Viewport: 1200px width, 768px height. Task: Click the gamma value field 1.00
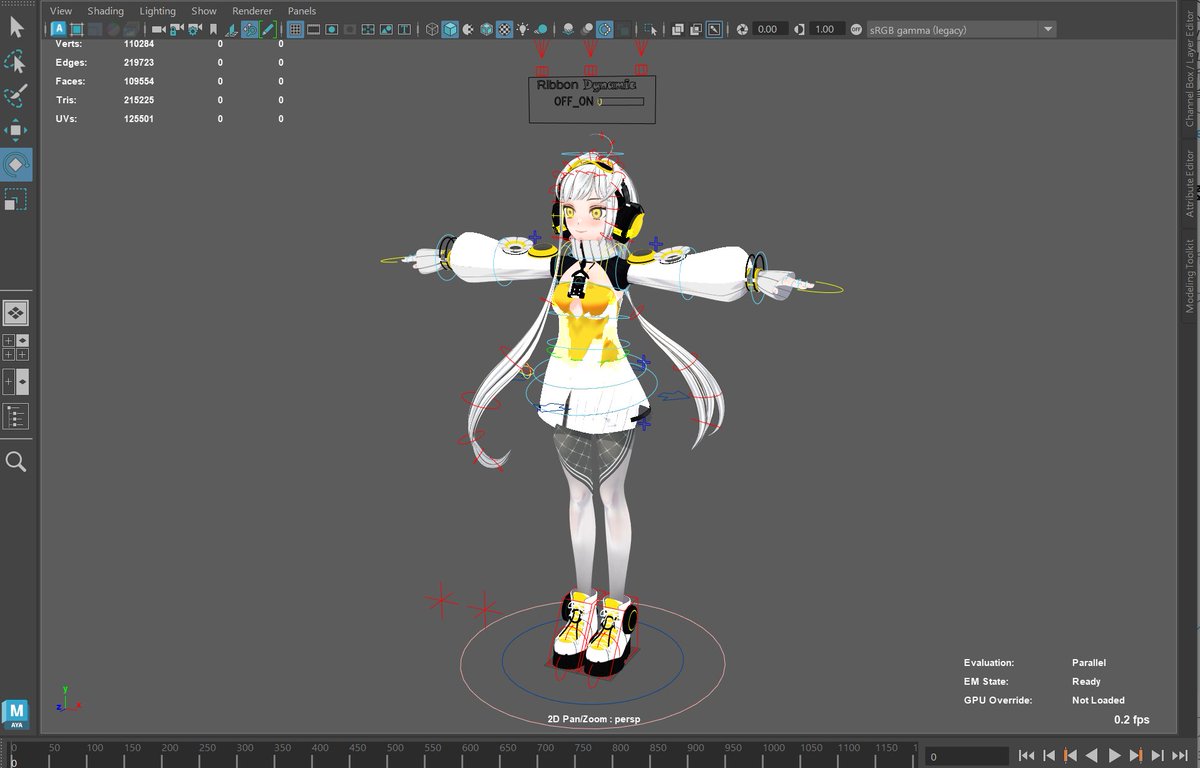coord(826,30)
